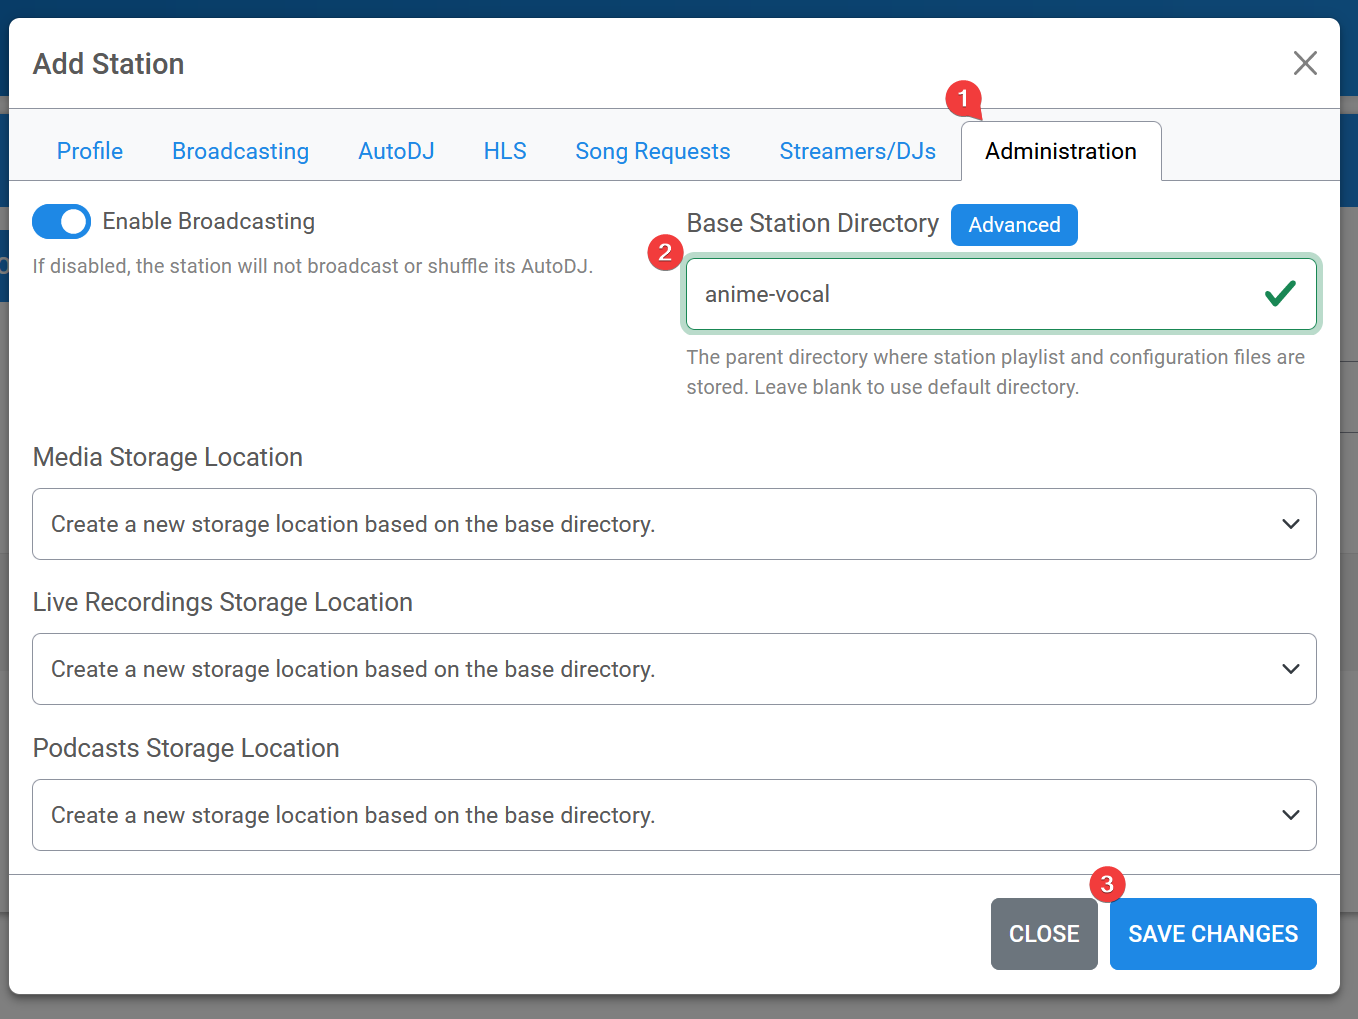Viewport: 1358px width, 1019px height.
Task: Click the Media Storage Location heading
Action: (x=168, y=457)
